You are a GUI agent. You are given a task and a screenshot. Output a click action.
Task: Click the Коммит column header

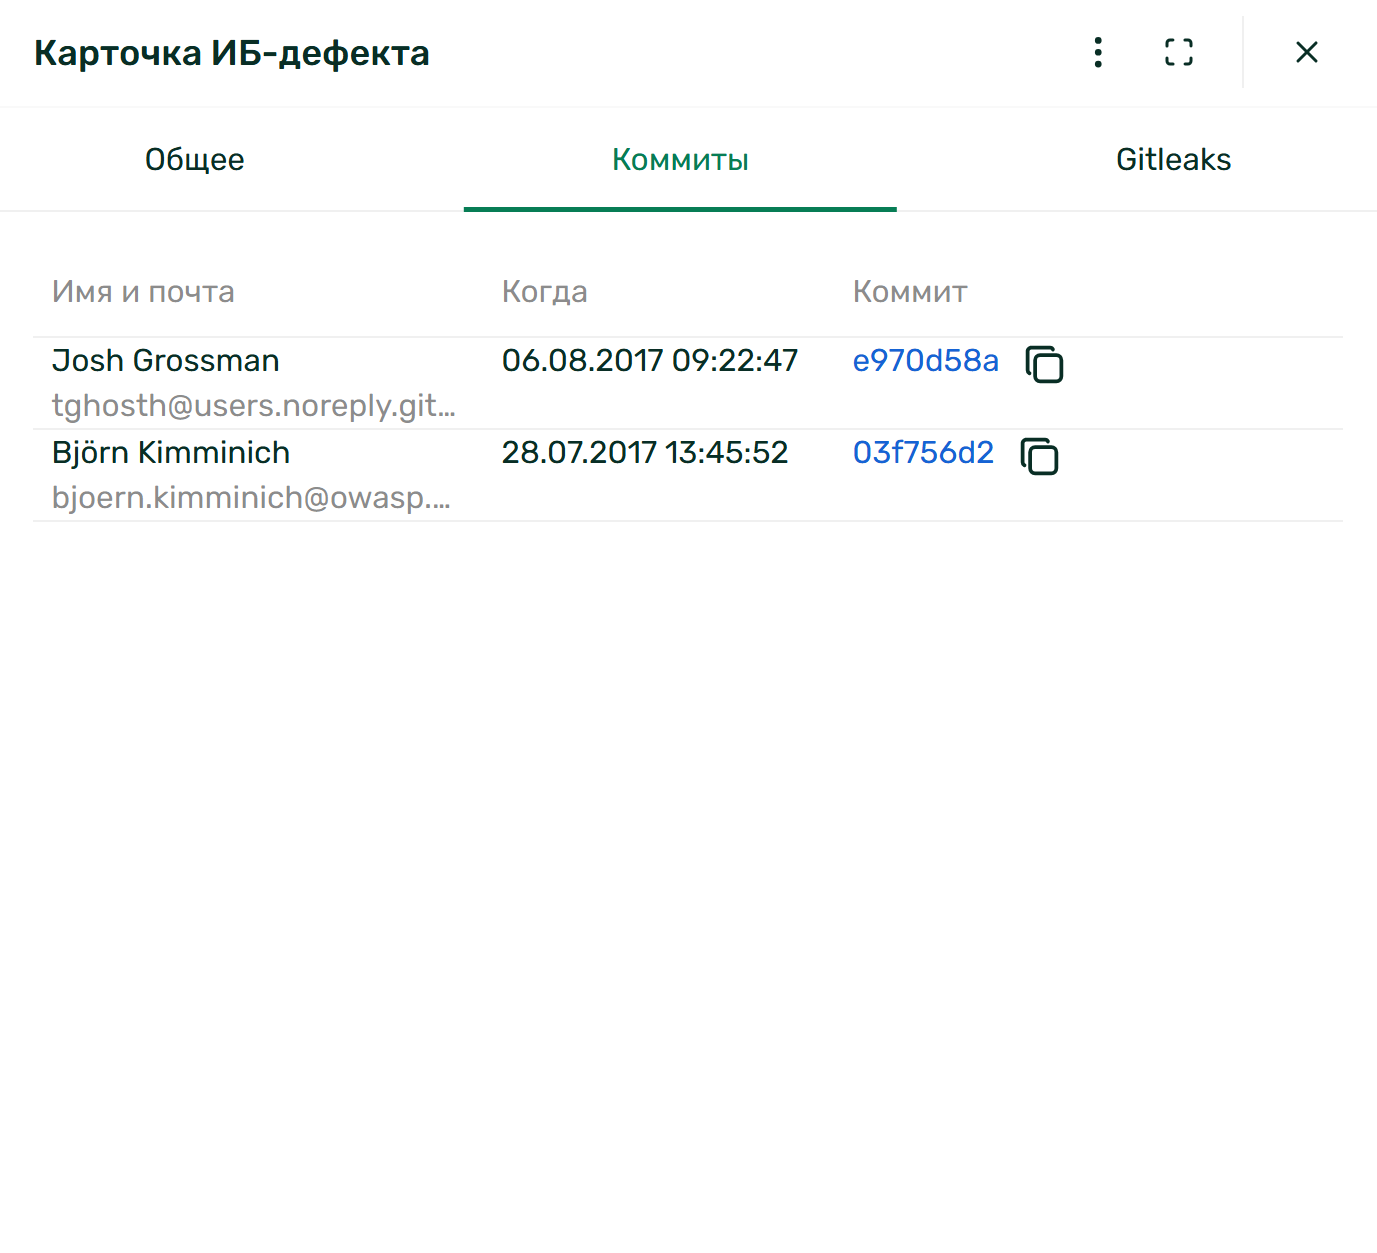tap(910, 292)
